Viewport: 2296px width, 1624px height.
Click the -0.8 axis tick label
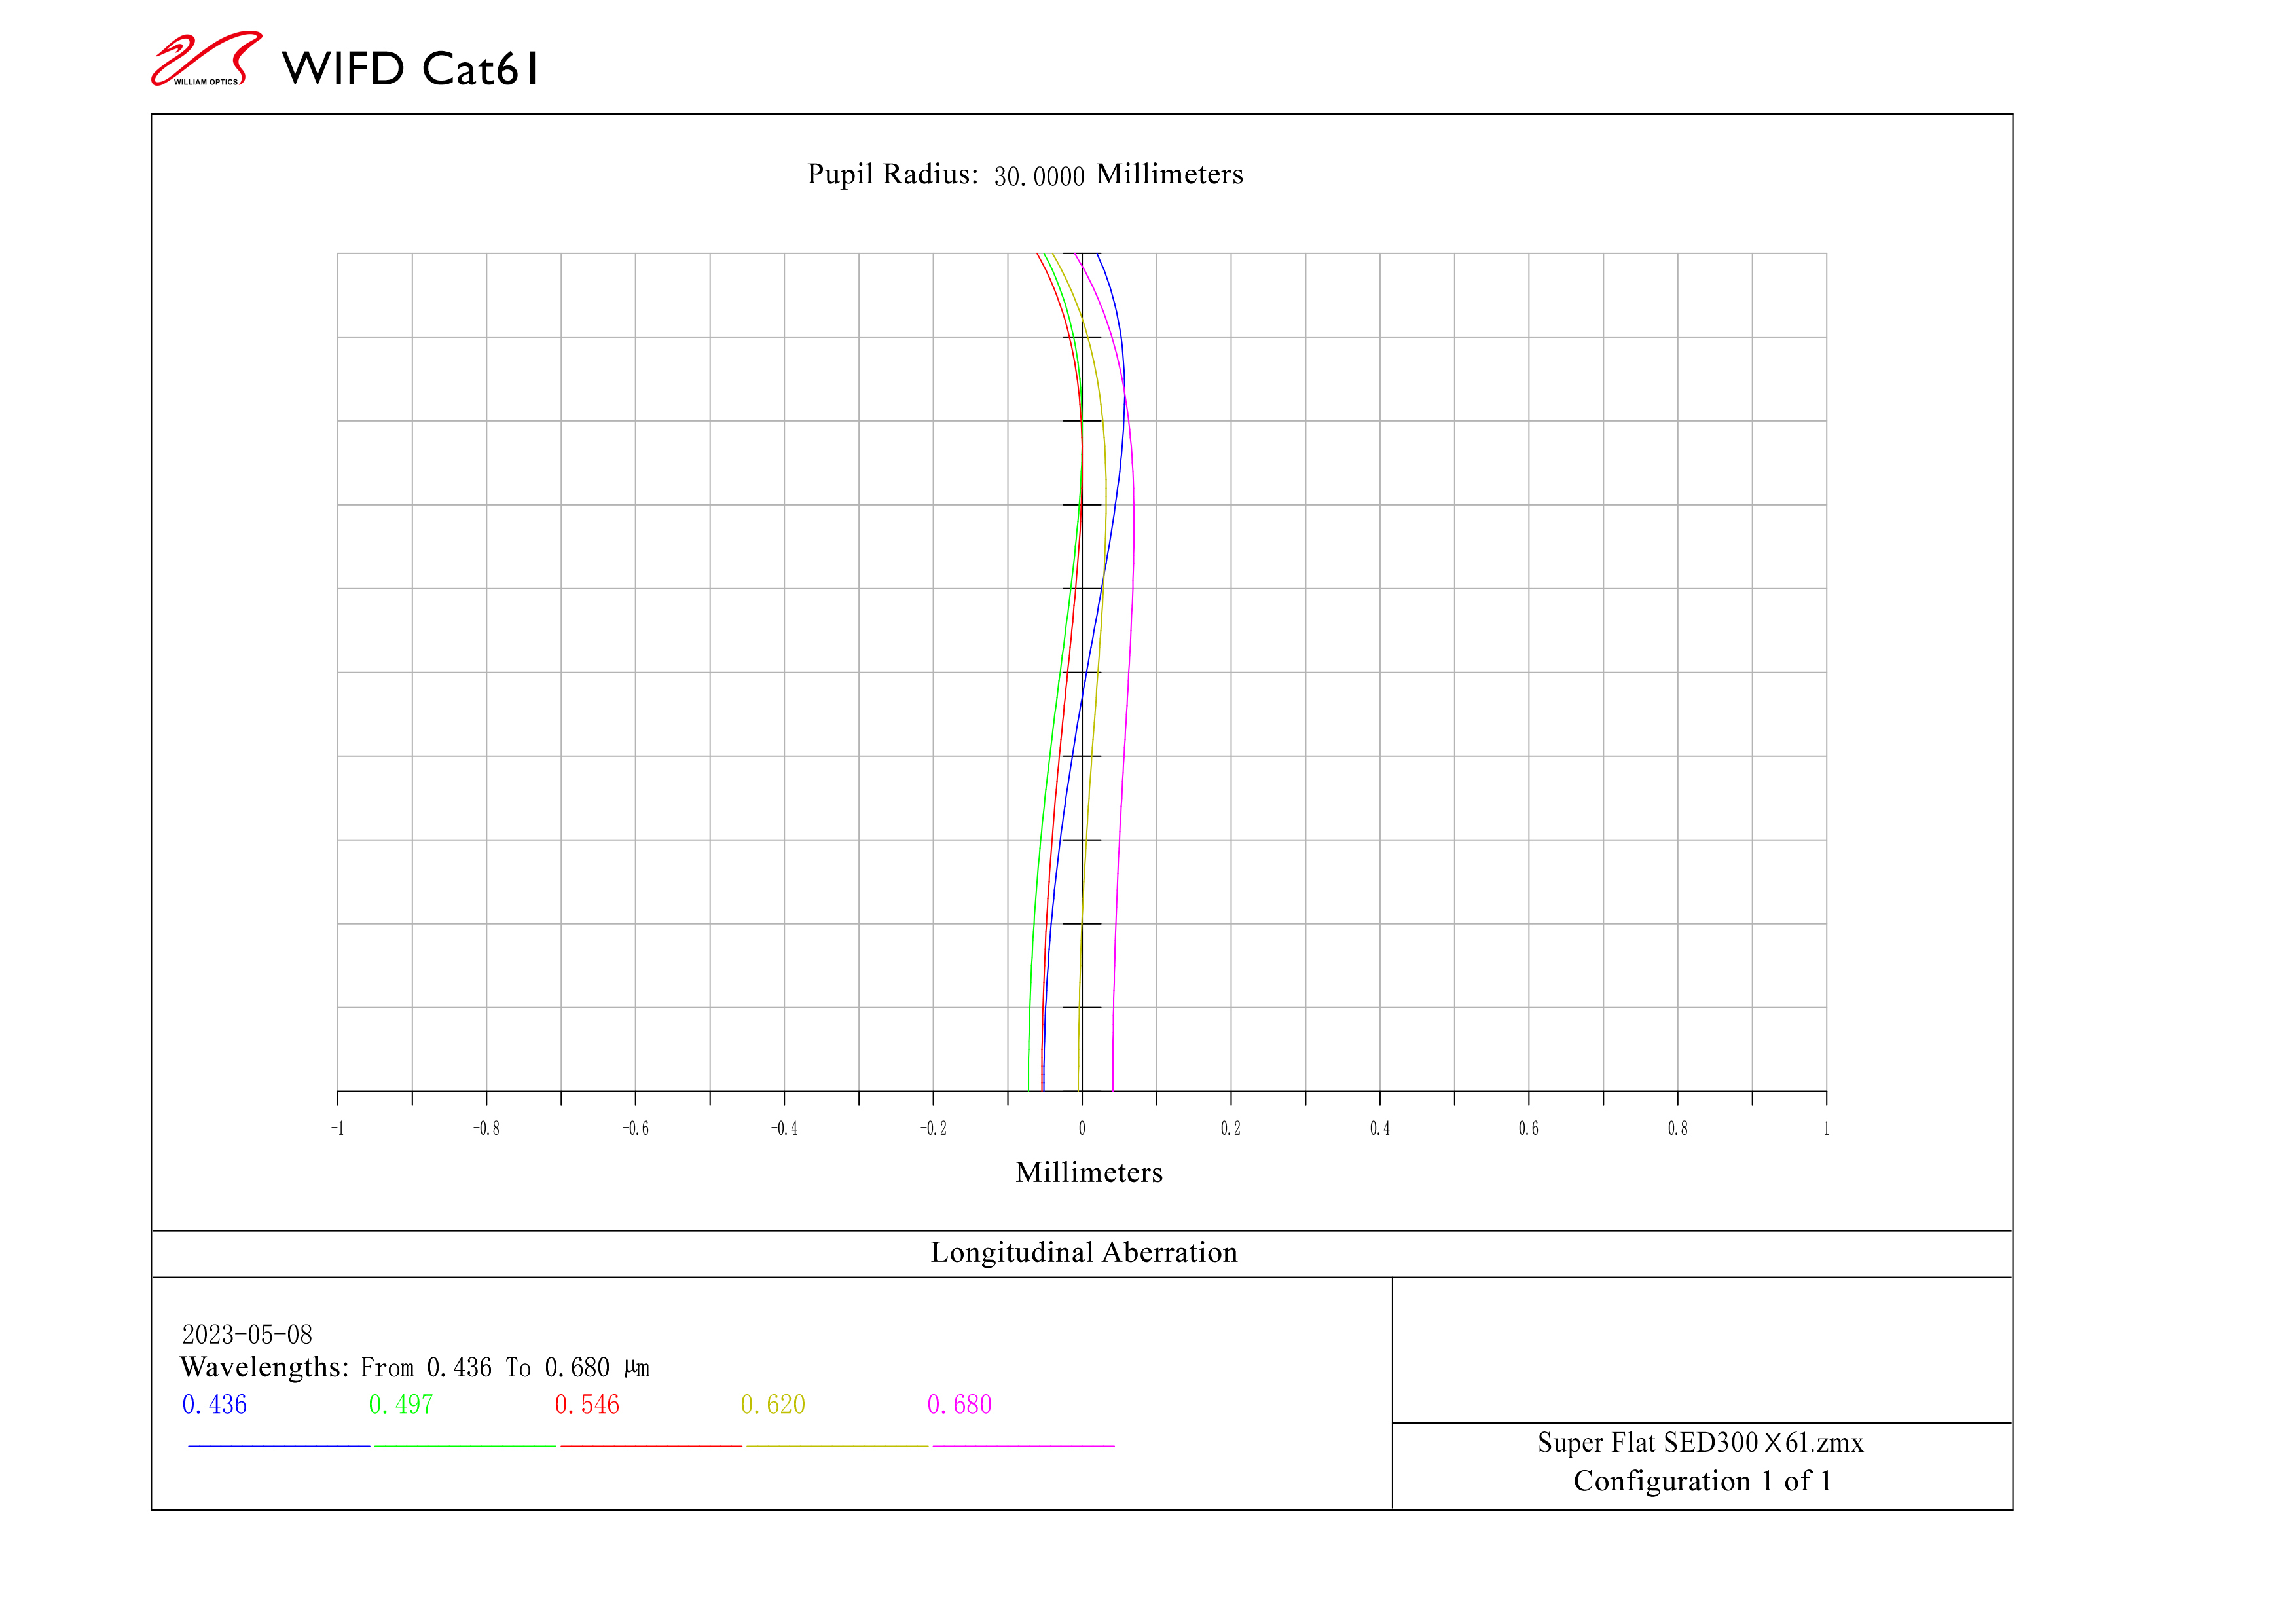click(x=486, y=1128)
